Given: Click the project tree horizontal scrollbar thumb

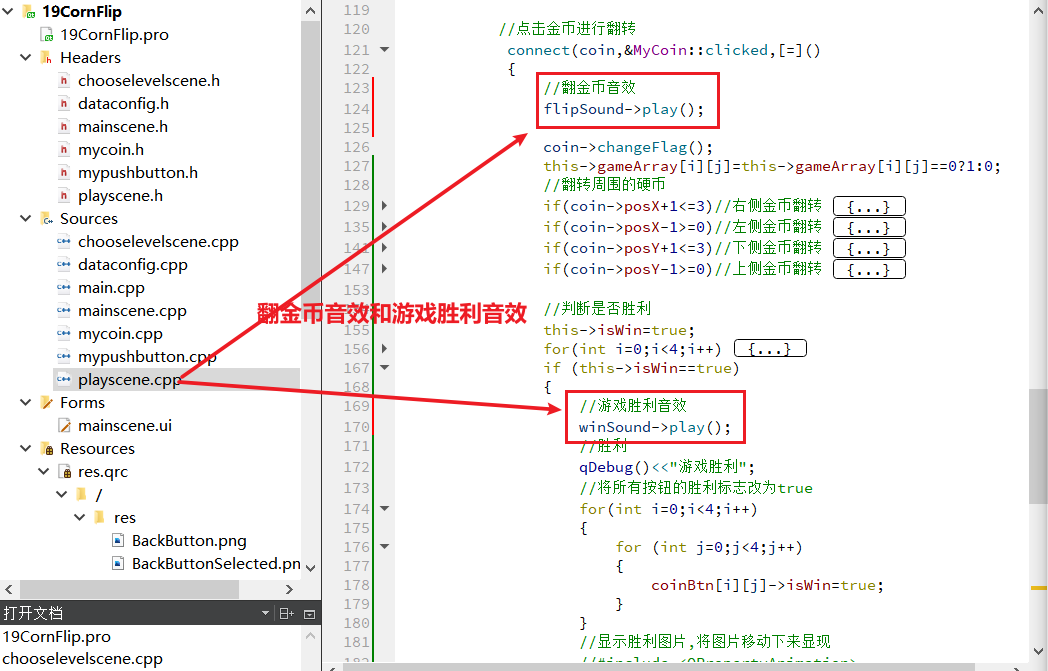Looking at the screenshot, I should (129, 589).
